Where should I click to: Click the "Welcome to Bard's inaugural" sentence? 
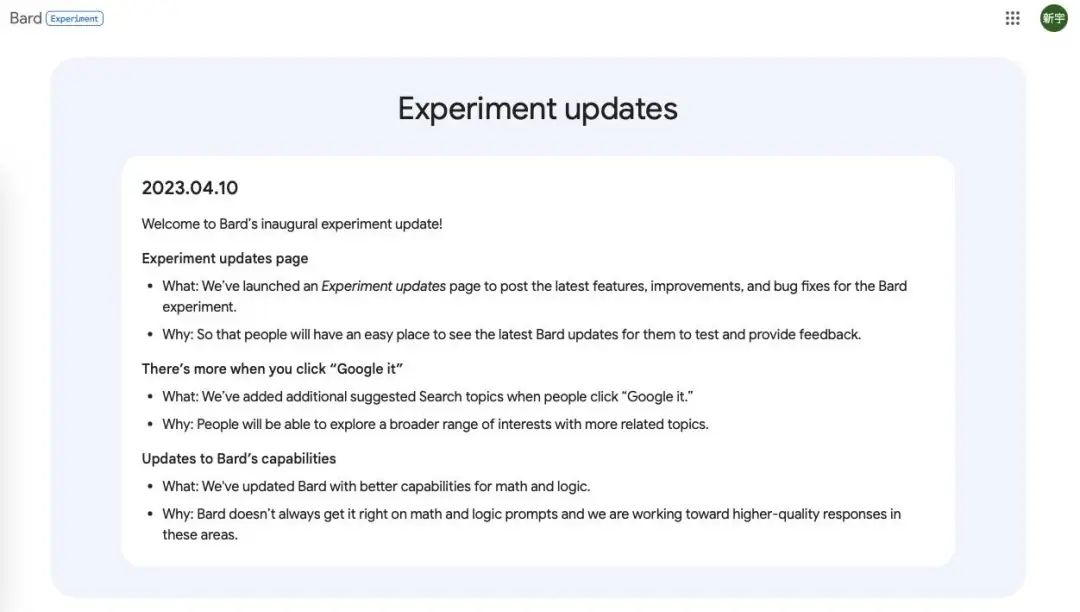tap(292, 224)
